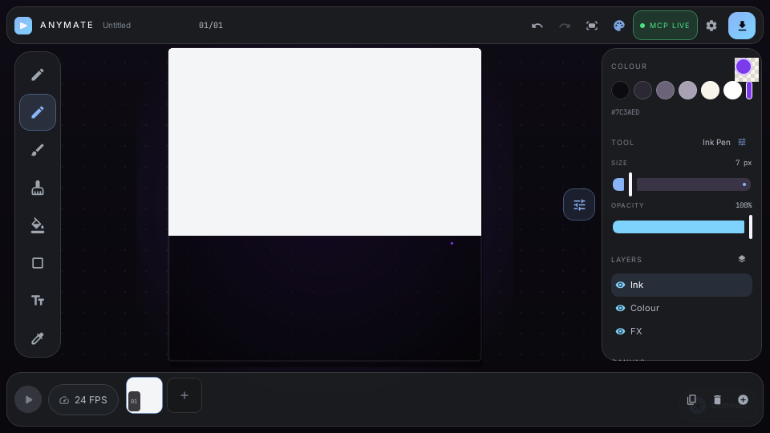Select the frame 01 thumbnail
The width and height of the screenshot is (770, 433).
144,395
